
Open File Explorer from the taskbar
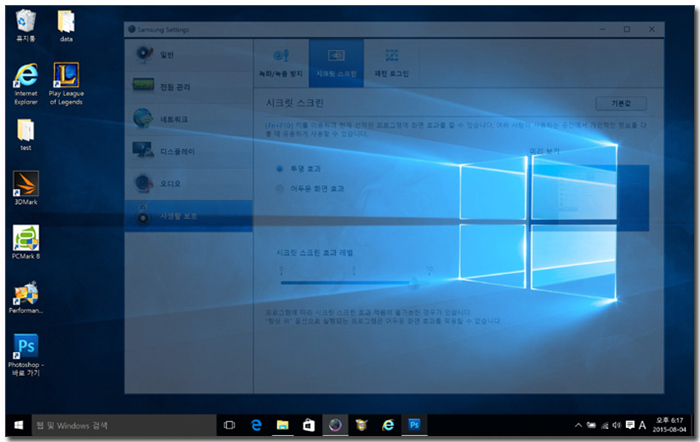click(x=282, y=425)
